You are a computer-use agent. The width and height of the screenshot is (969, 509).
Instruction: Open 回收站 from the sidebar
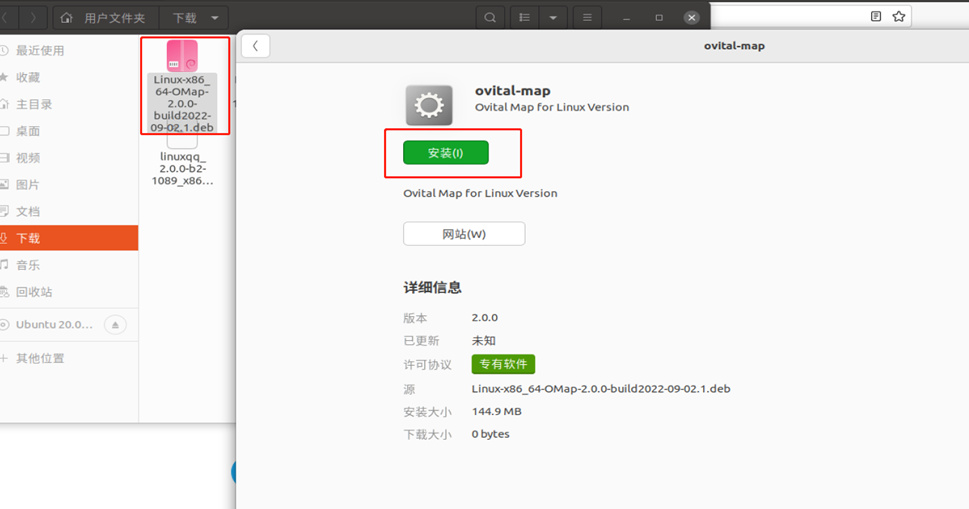click(x=34, y=292)
